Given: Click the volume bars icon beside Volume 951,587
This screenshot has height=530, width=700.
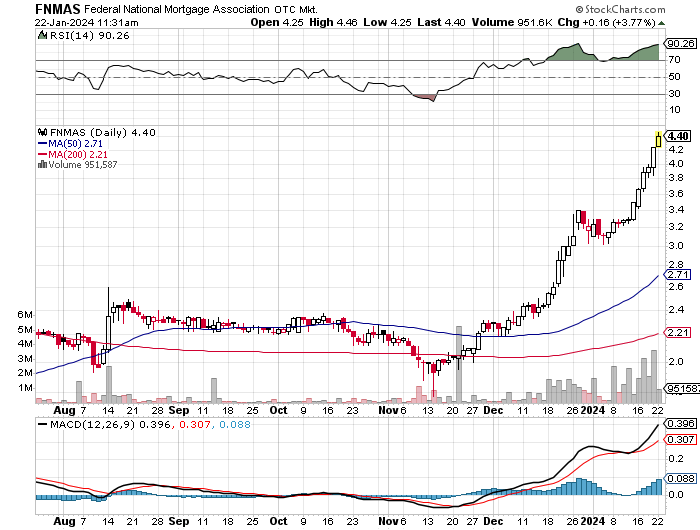Looking at the screenshot, I should coord(42,165).
